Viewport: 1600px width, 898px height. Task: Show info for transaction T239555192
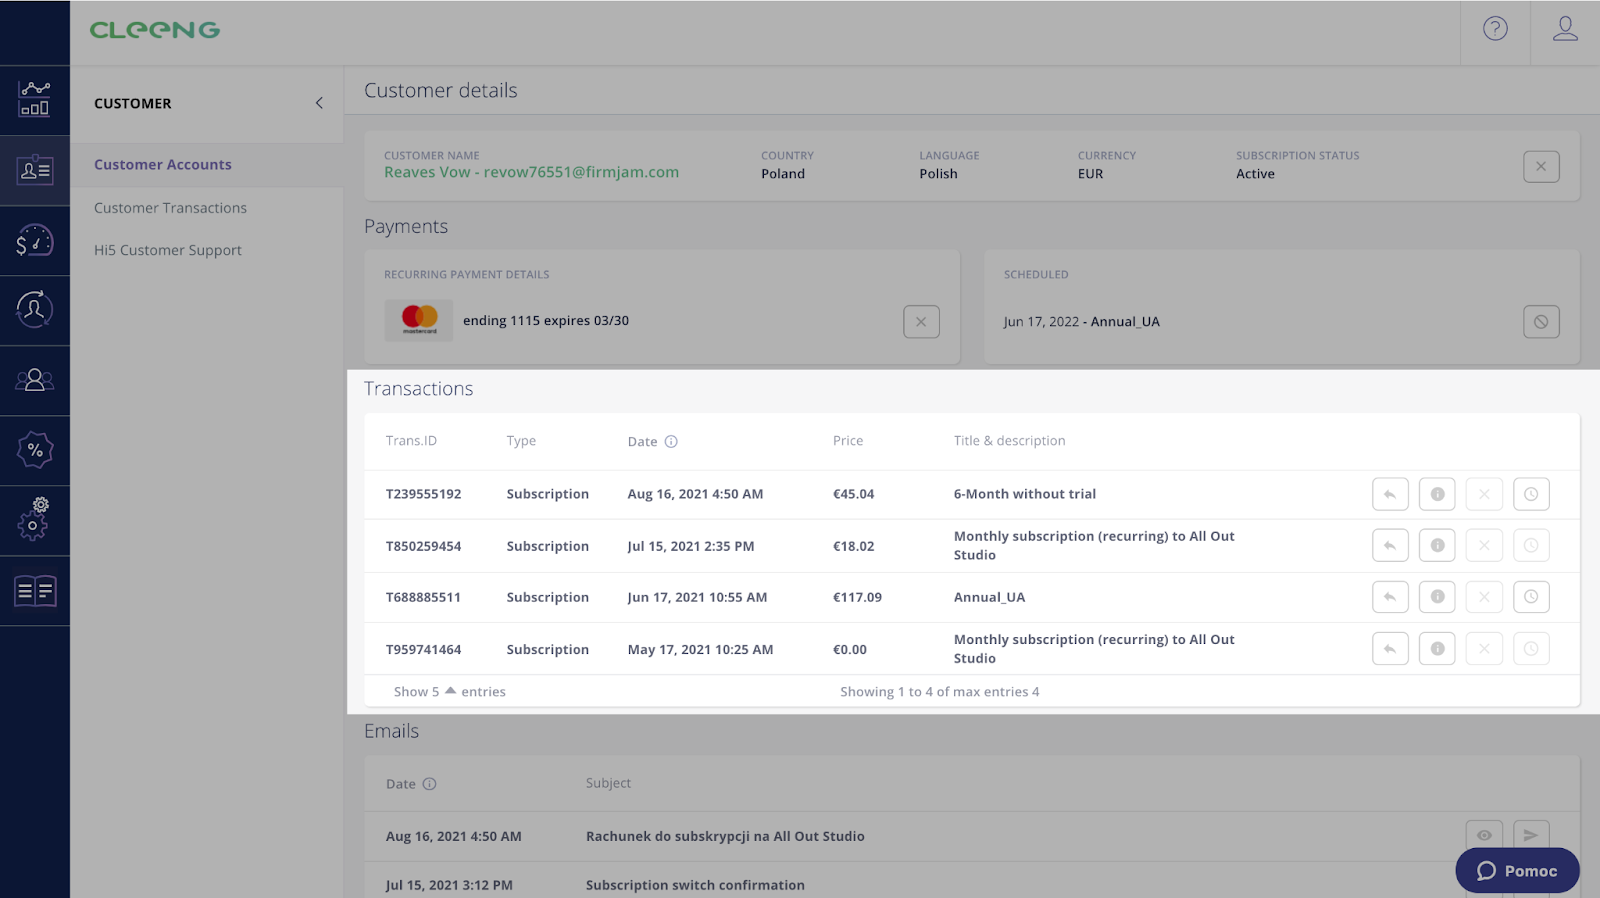(1437, 494)
